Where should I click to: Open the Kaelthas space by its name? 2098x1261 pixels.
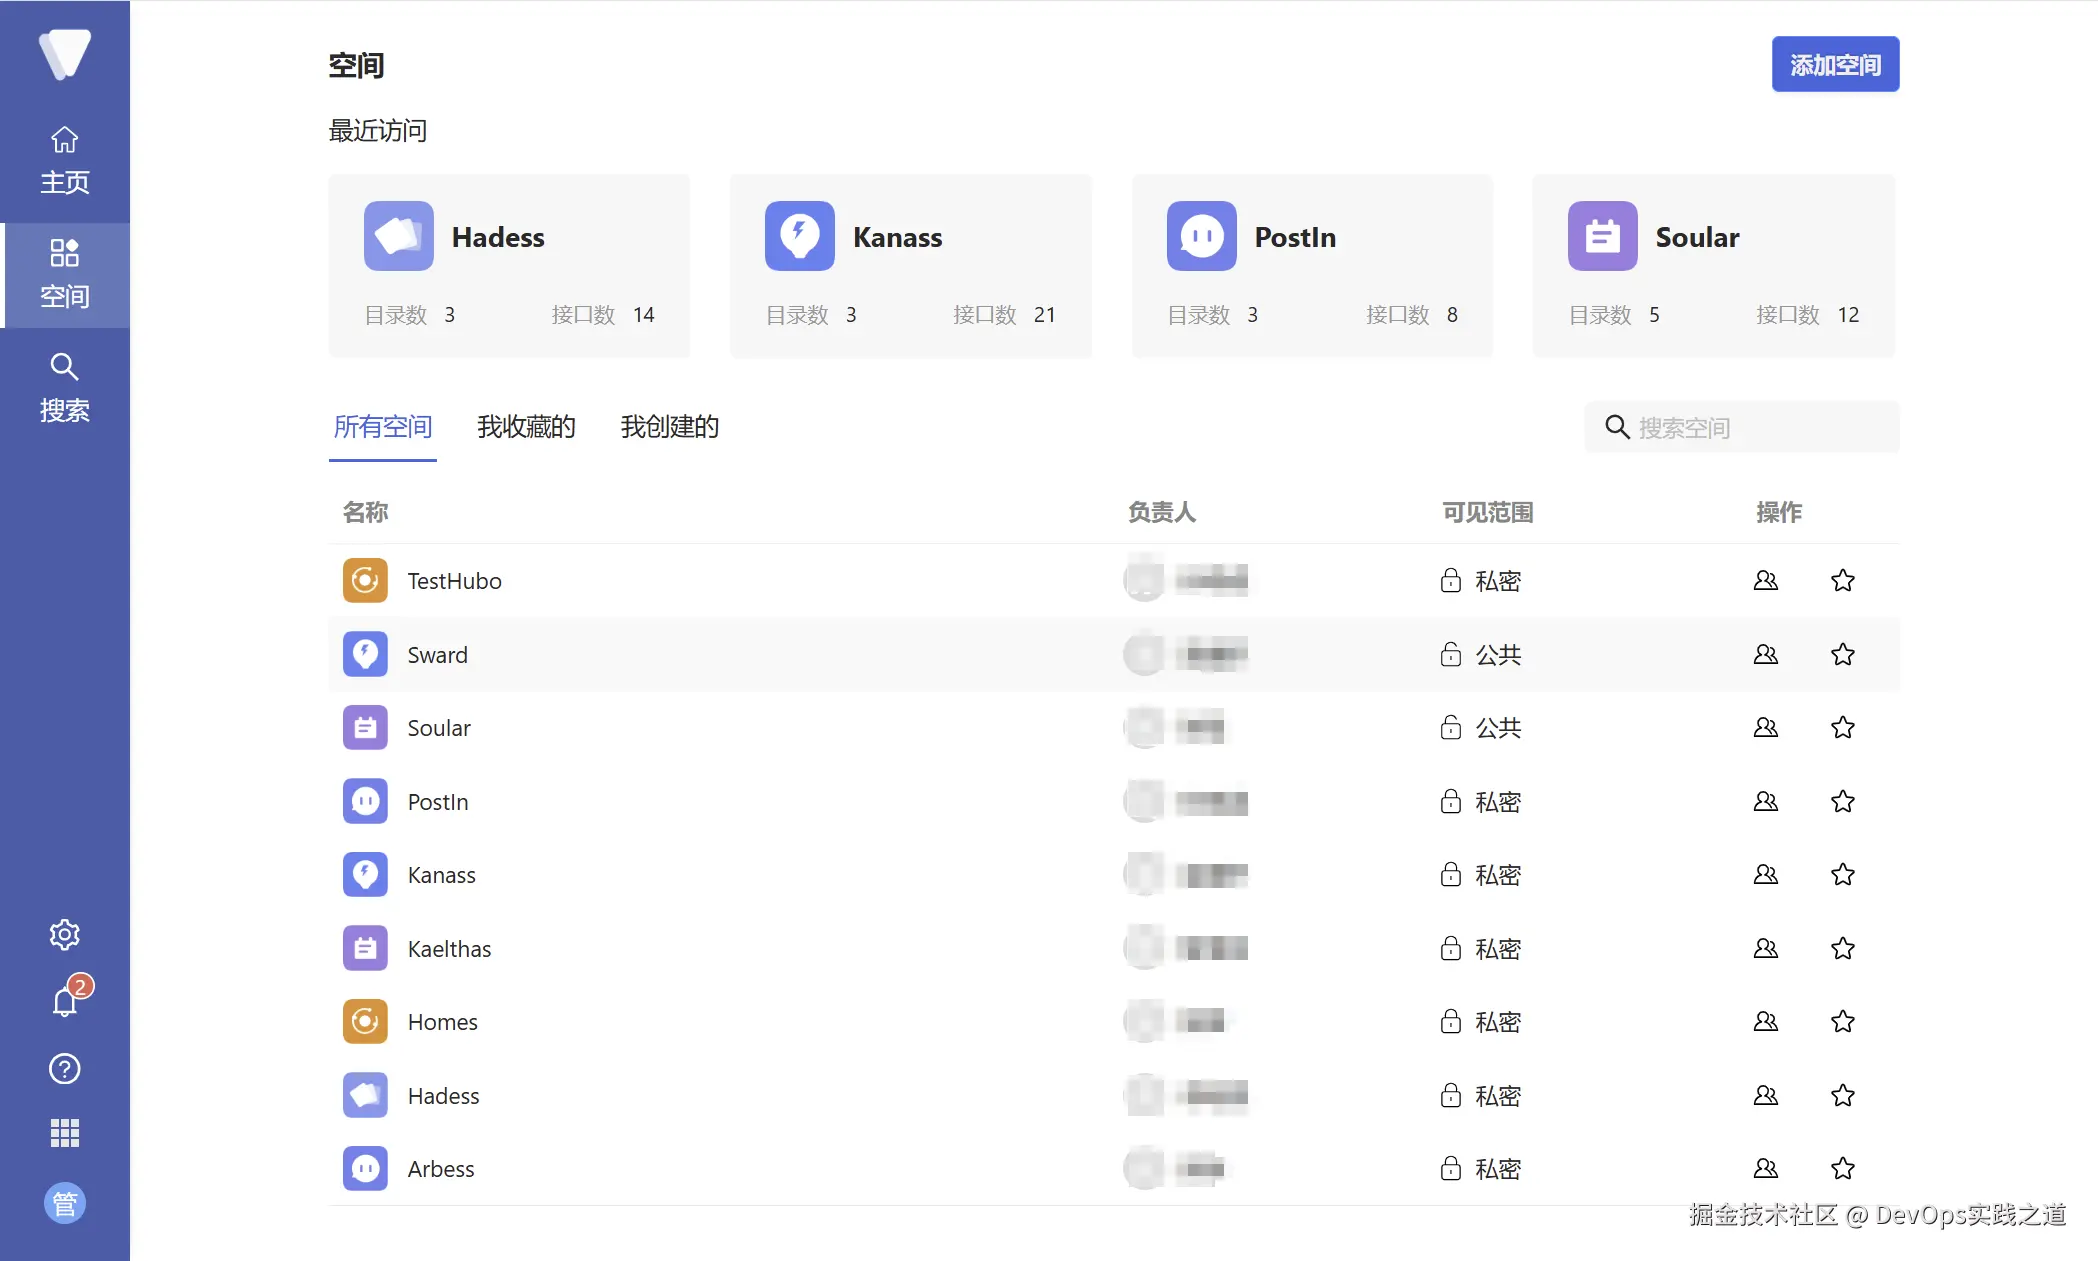pos(449,948)
